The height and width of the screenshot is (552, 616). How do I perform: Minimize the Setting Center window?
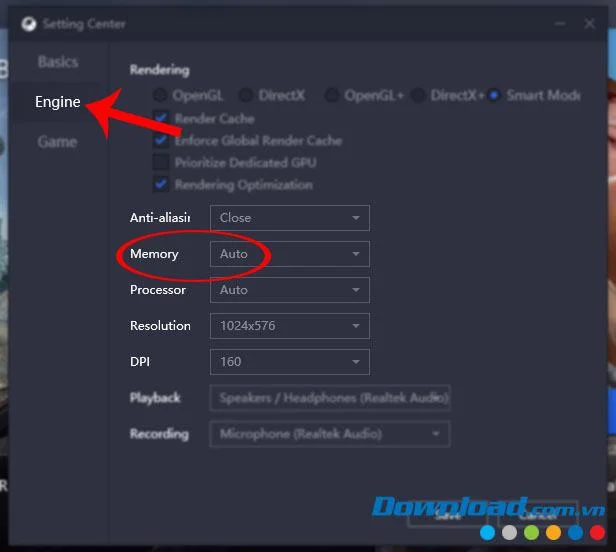tap(560, 24)
